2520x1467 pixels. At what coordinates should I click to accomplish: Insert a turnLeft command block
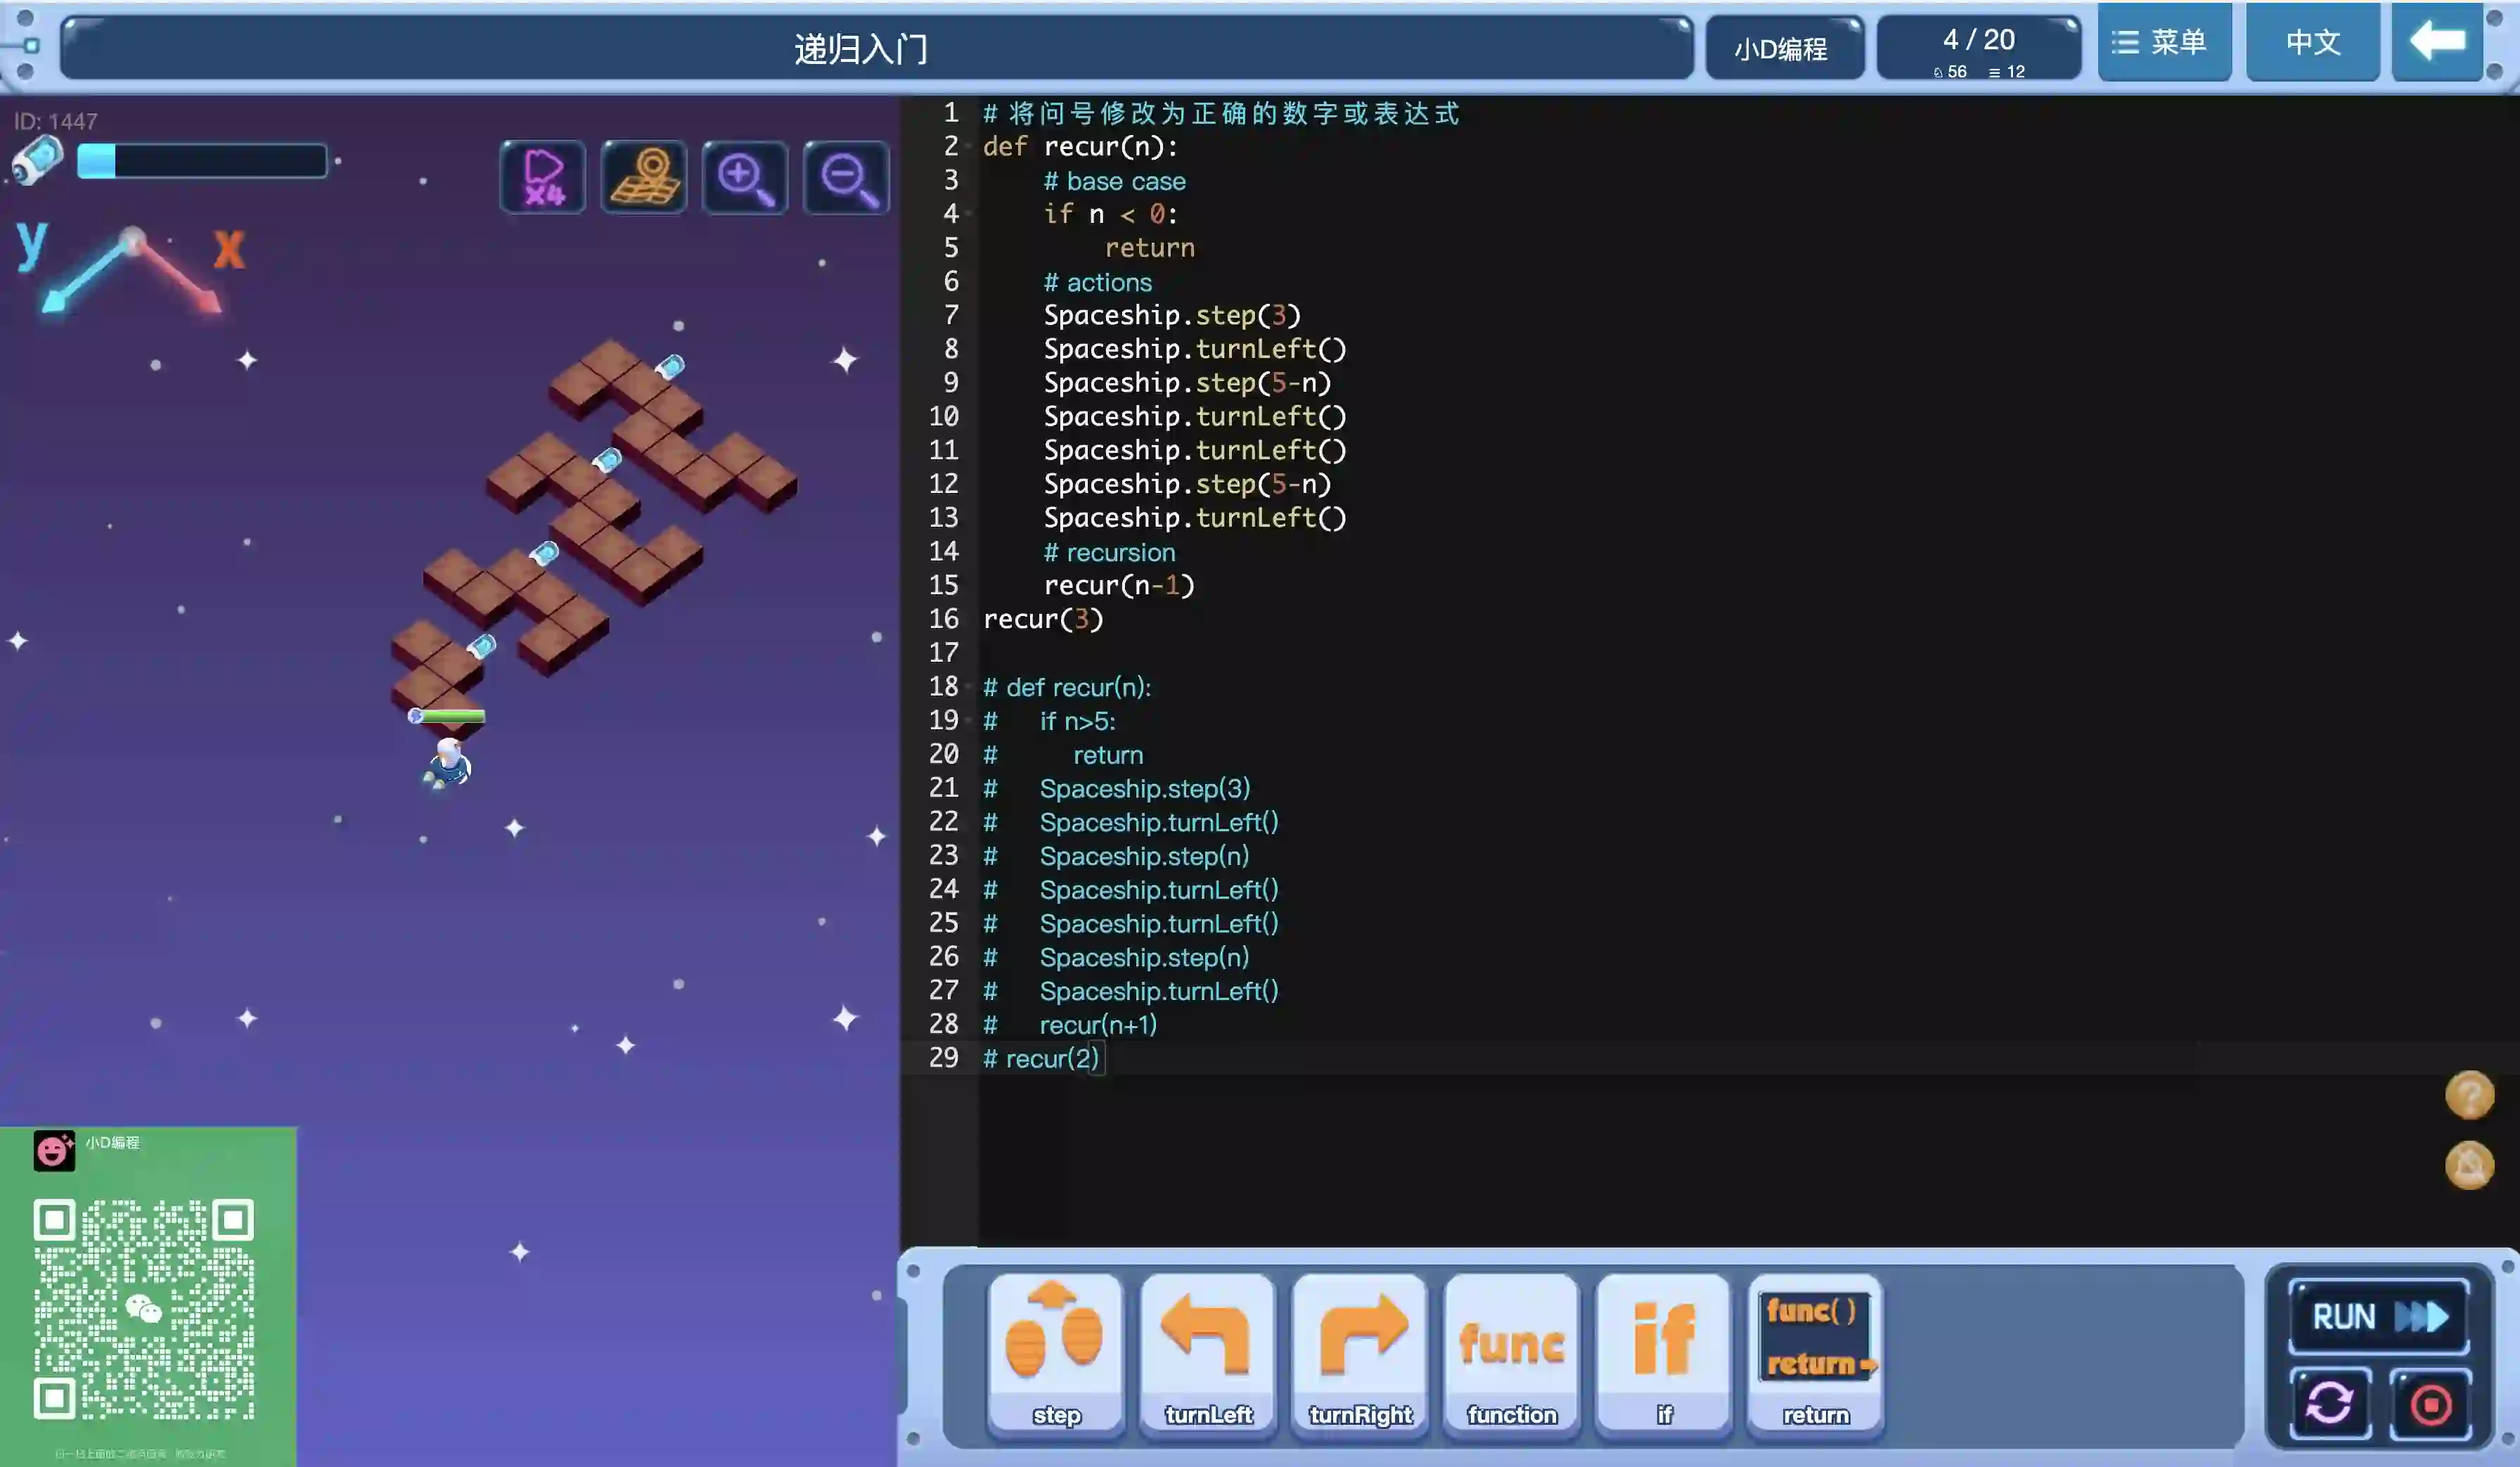(x=1208, y=1353)
